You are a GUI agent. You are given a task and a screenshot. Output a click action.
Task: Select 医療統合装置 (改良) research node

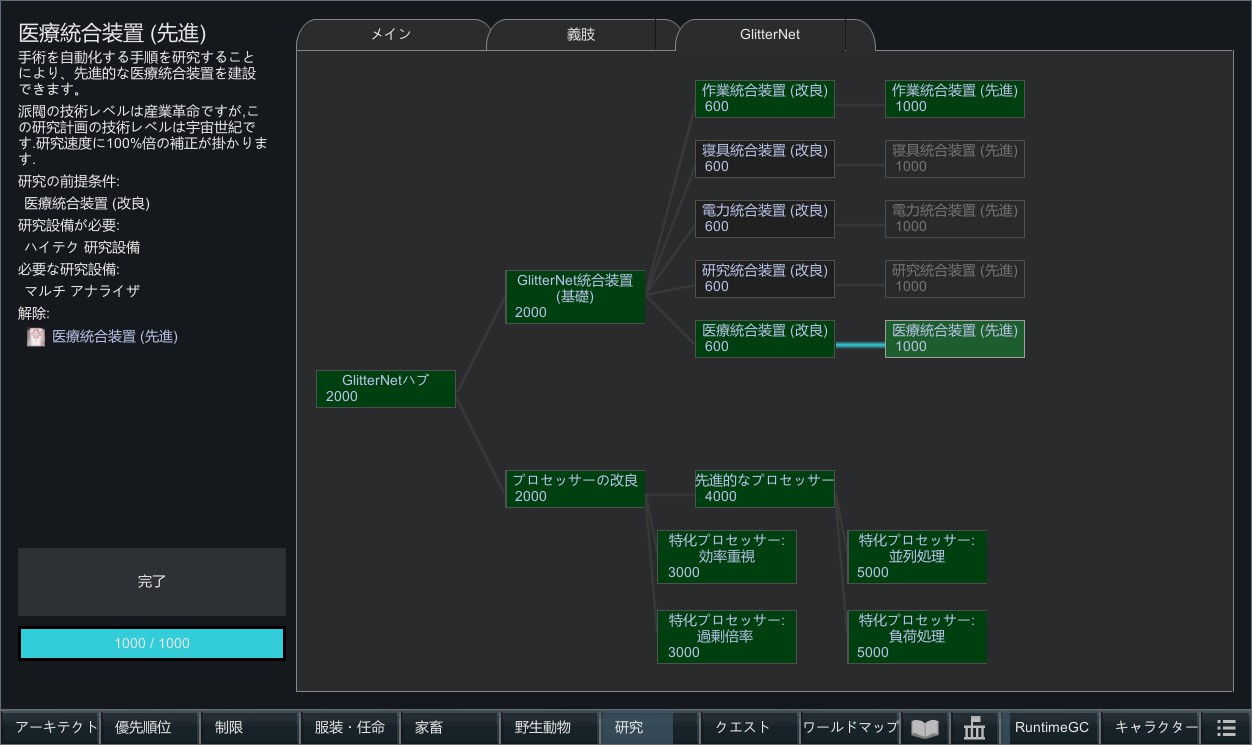click(765, 339)
